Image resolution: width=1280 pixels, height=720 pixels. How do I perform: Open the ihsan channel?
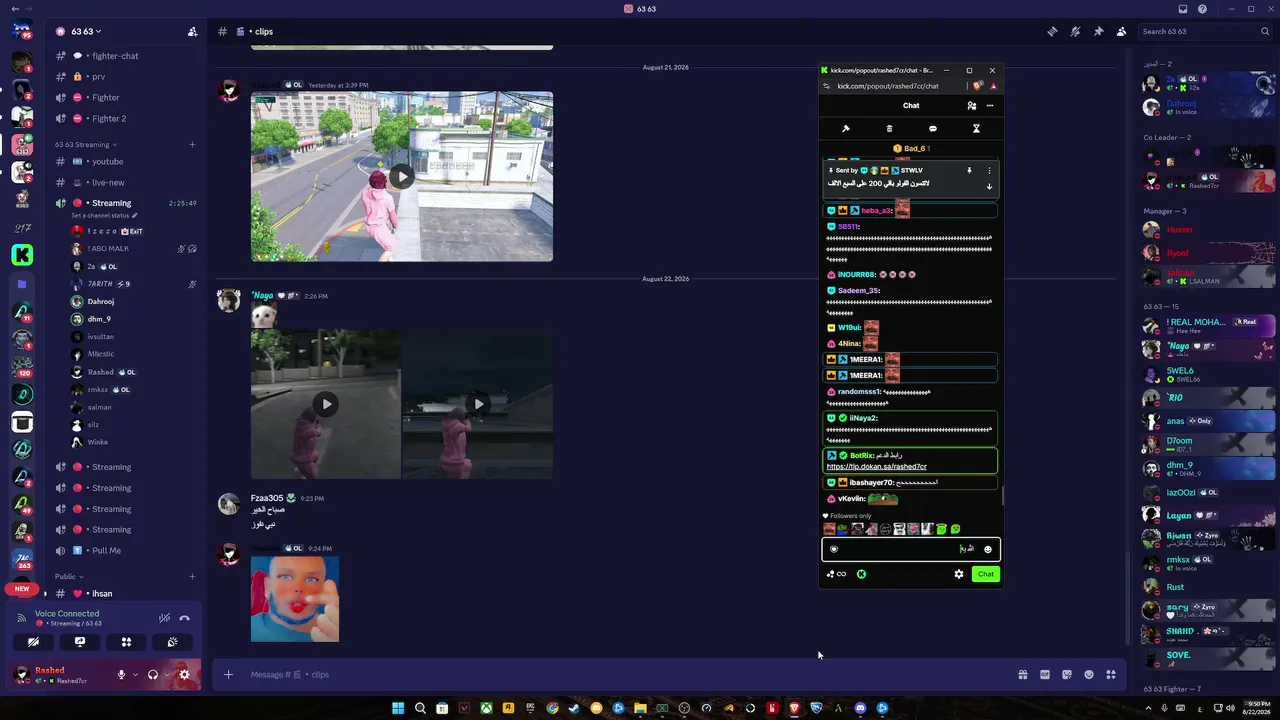(126, 594)
